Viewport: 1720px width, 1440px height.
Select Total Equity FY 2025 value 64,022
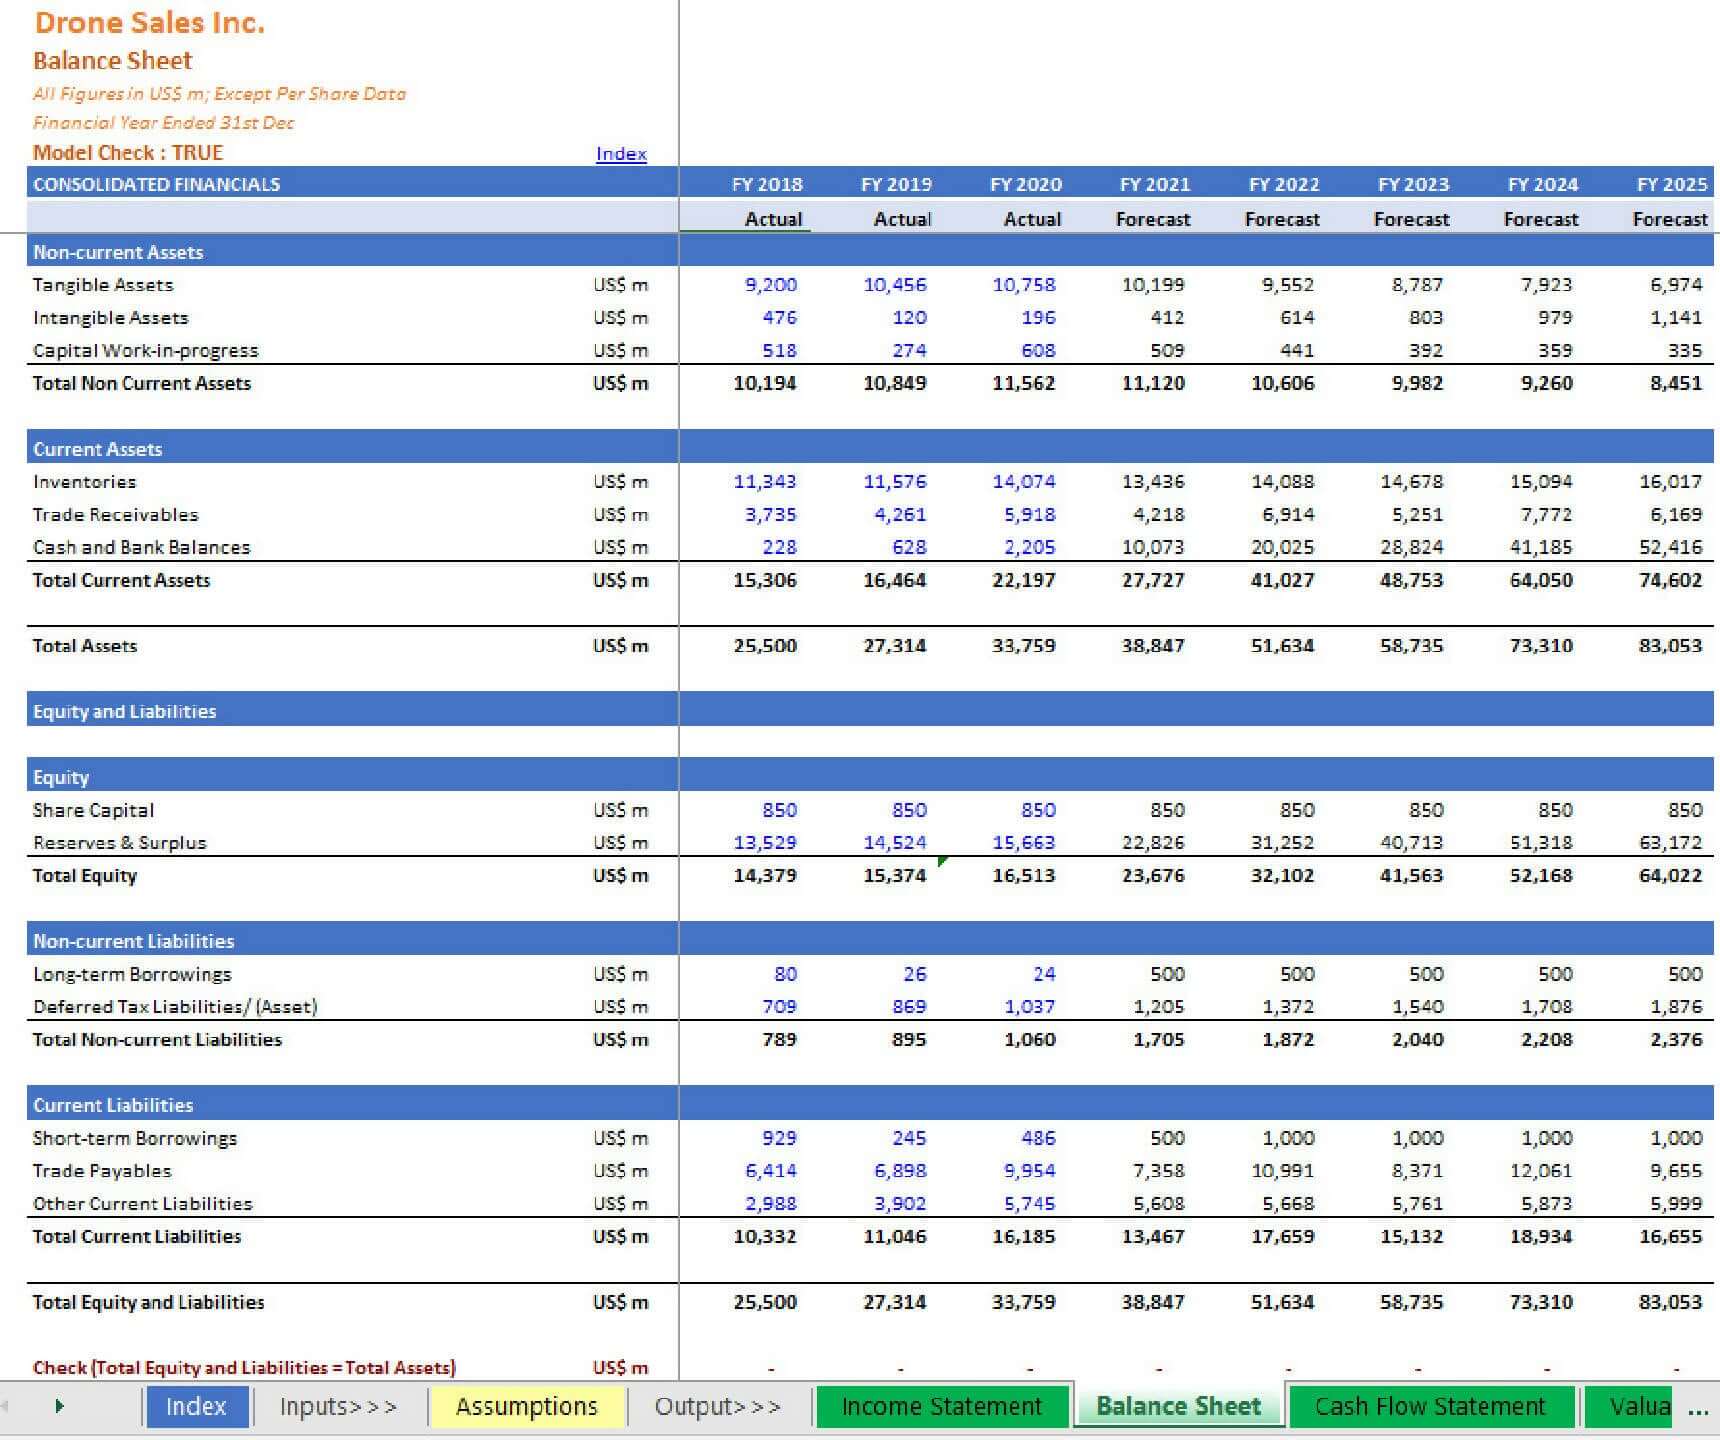[x=1671, y=876]
